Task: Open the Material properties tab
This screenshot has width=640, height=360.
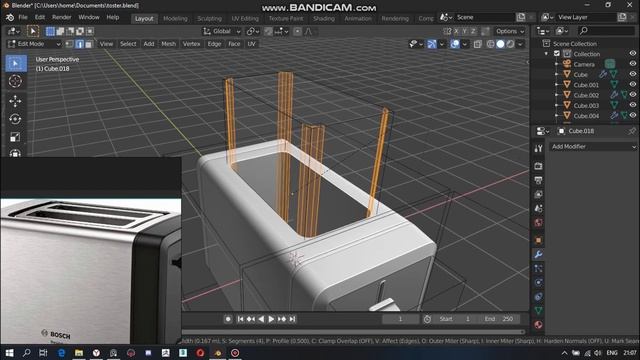Action: click(538, 325)
